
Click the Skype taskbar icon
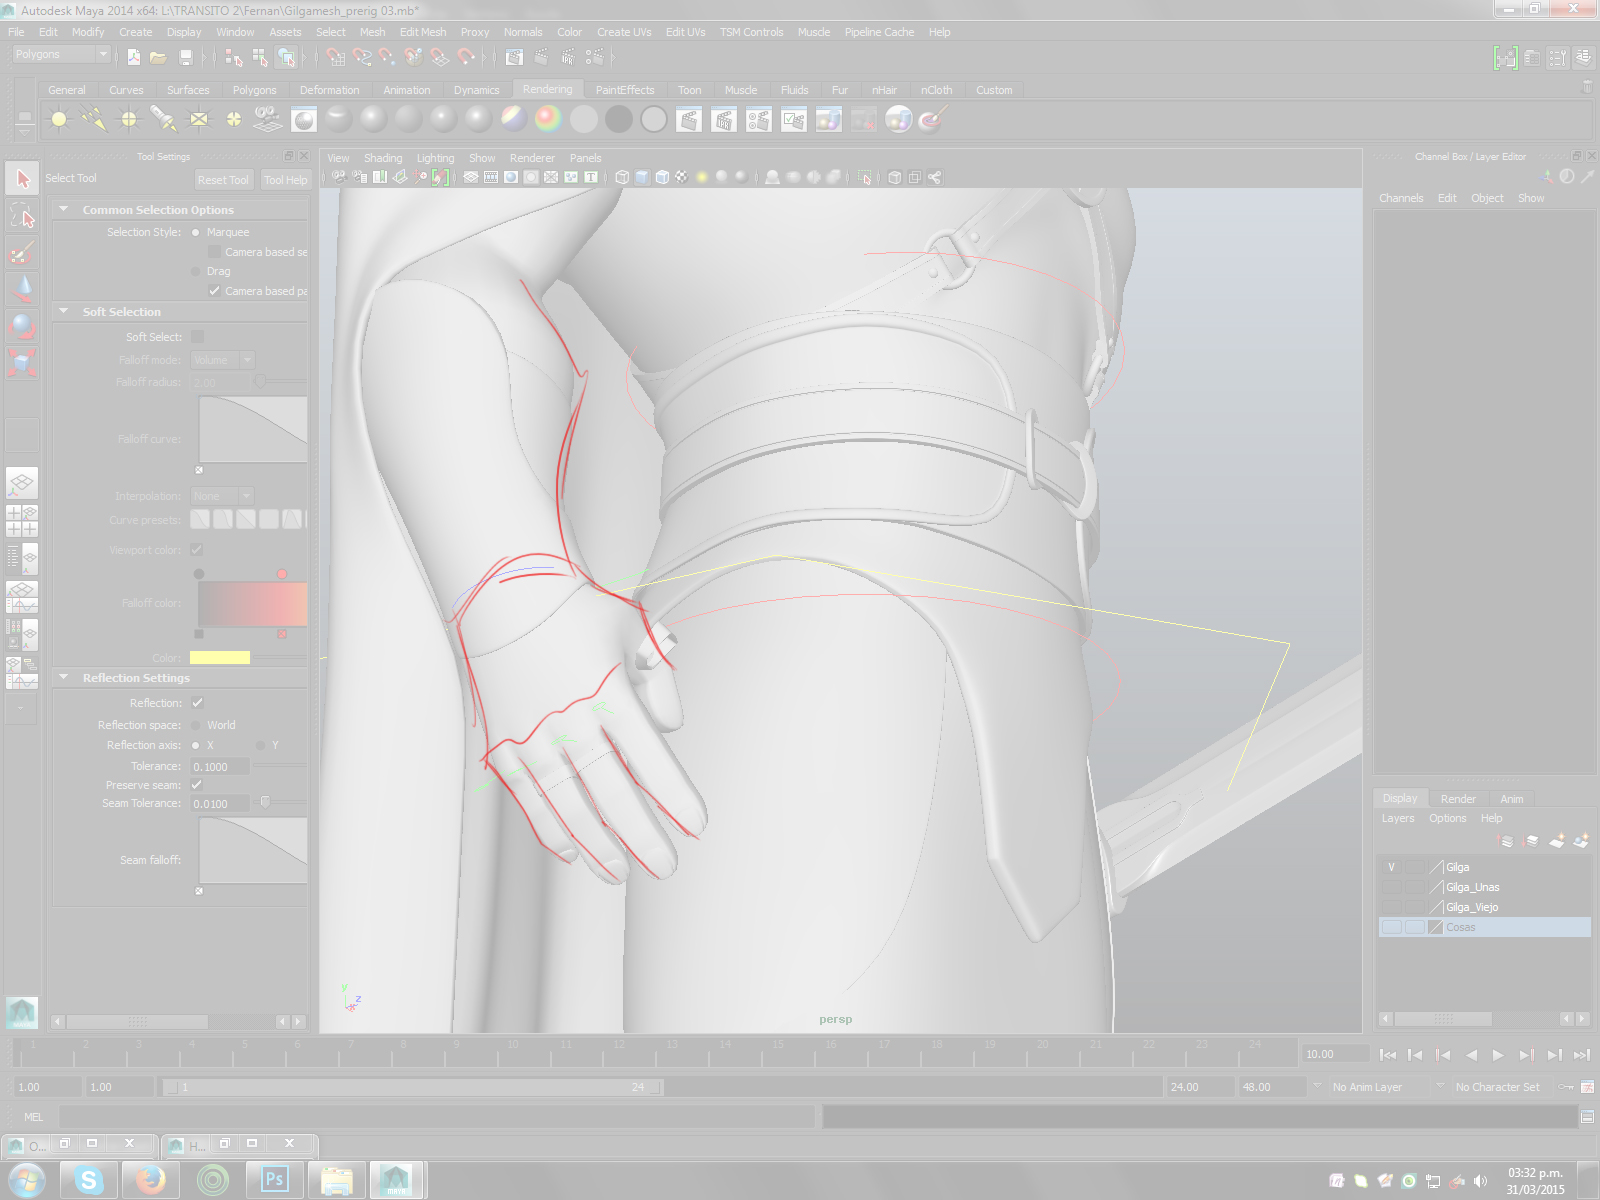click(x=89, y=1180)
